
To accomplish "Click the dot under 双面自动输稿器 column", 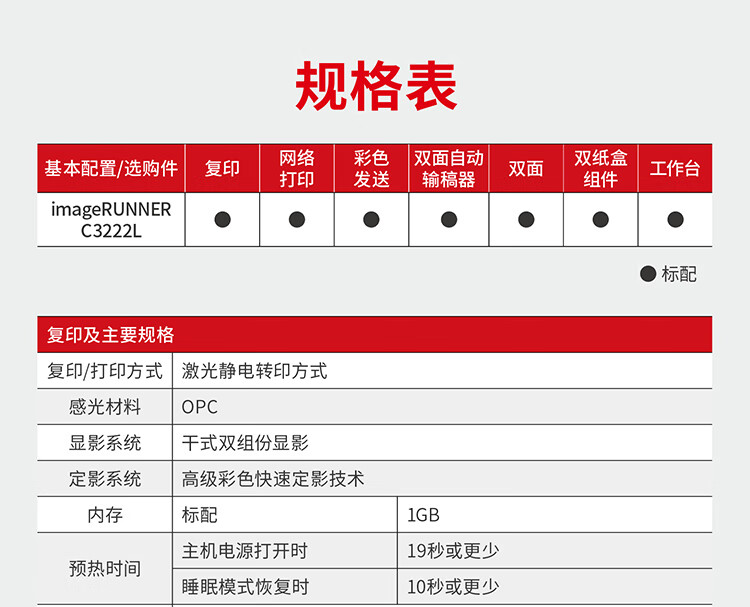I will pos(449,220).
